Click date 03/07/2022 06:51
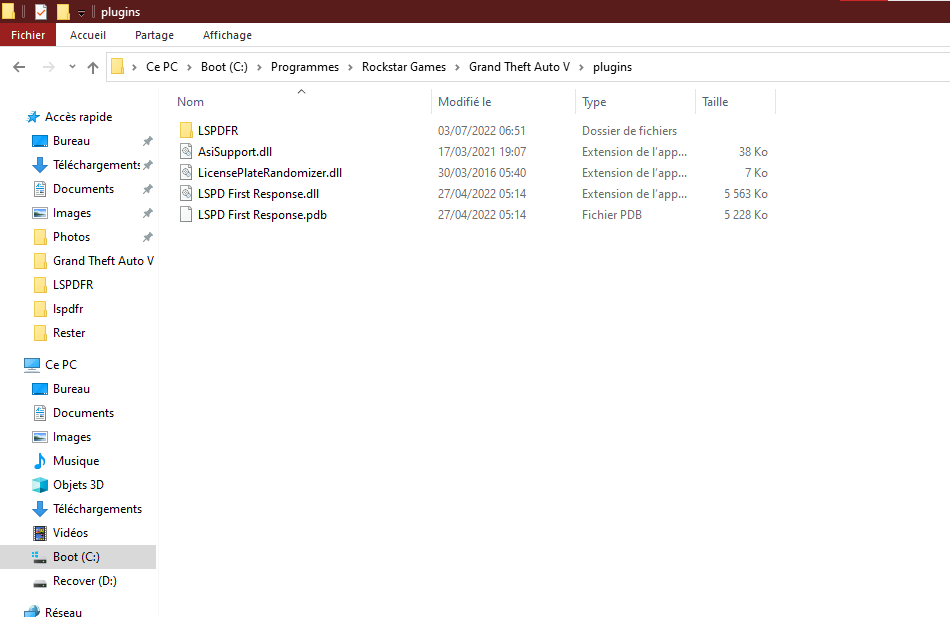950x617 pixels. [x=482, y=130]
